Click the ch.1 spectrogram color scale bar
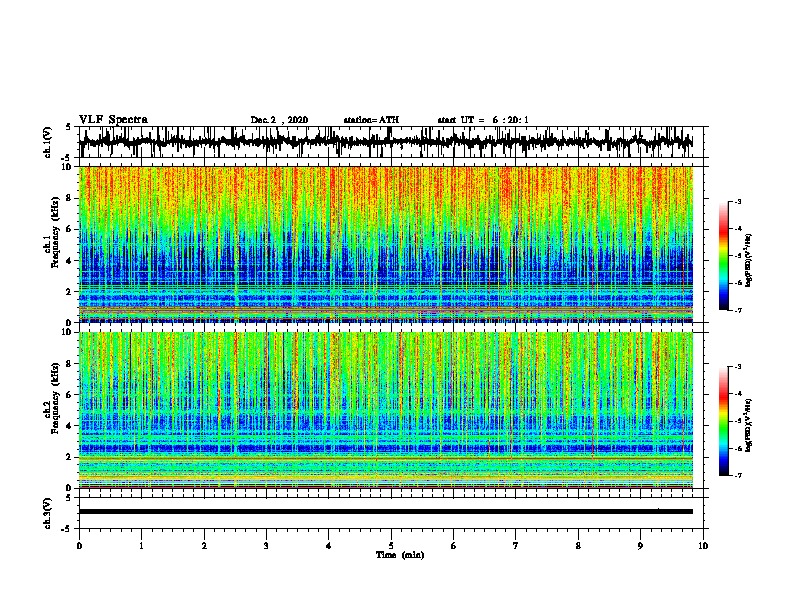The width and height of the screenshot is (792, 612). (x=723, y=256)
